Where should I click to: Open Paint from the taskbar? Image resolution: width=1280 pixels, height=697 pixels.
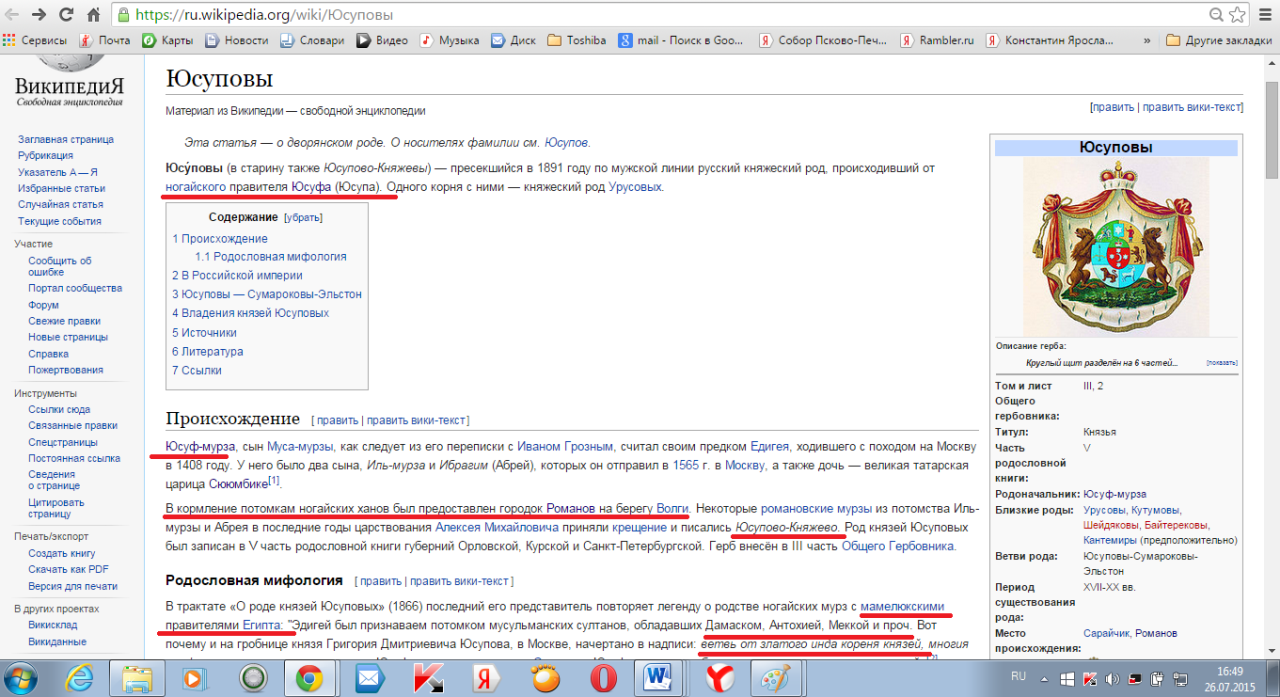776,679
